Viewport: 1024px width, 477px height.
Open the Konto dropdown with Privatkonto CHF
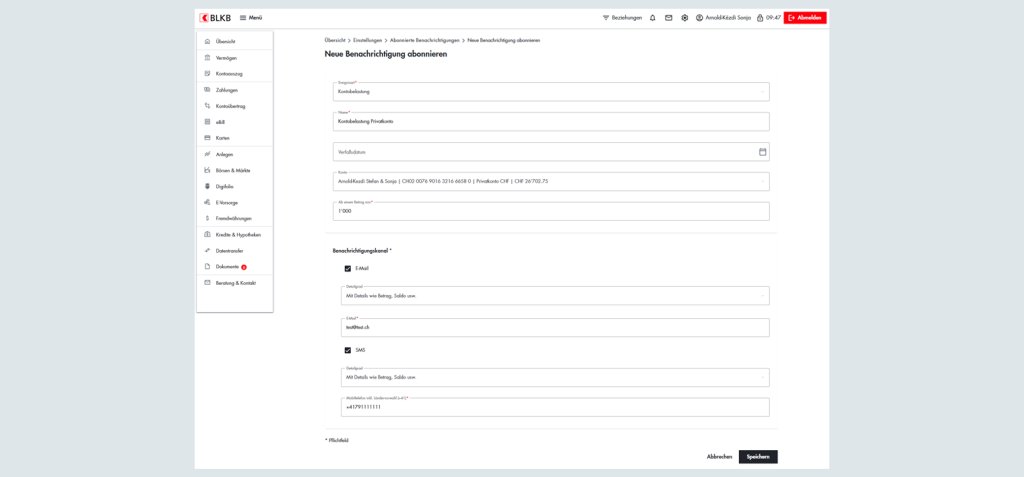point(551,181)
